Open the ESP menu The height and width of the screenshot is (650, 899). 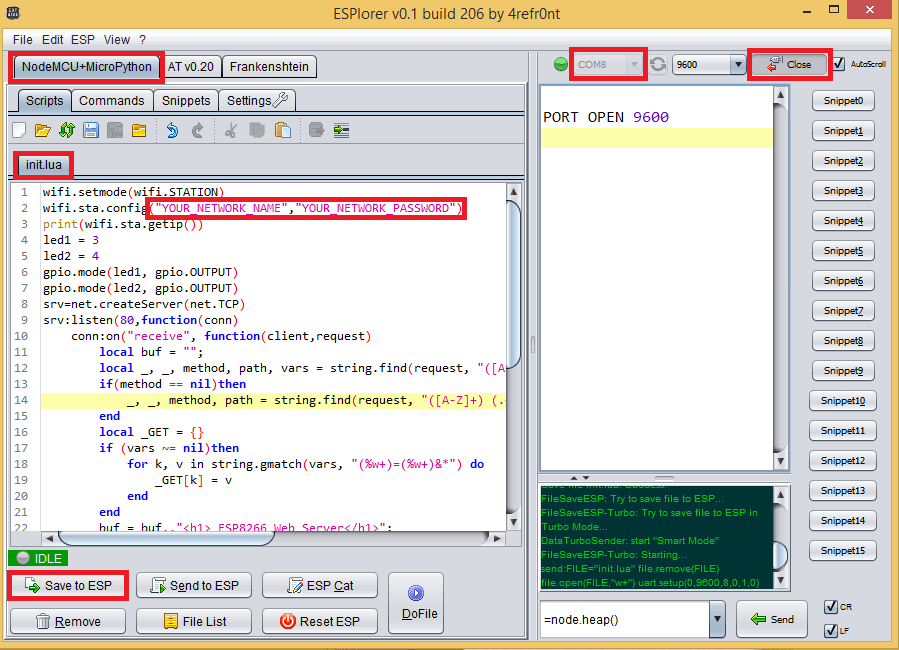[83, 39]
